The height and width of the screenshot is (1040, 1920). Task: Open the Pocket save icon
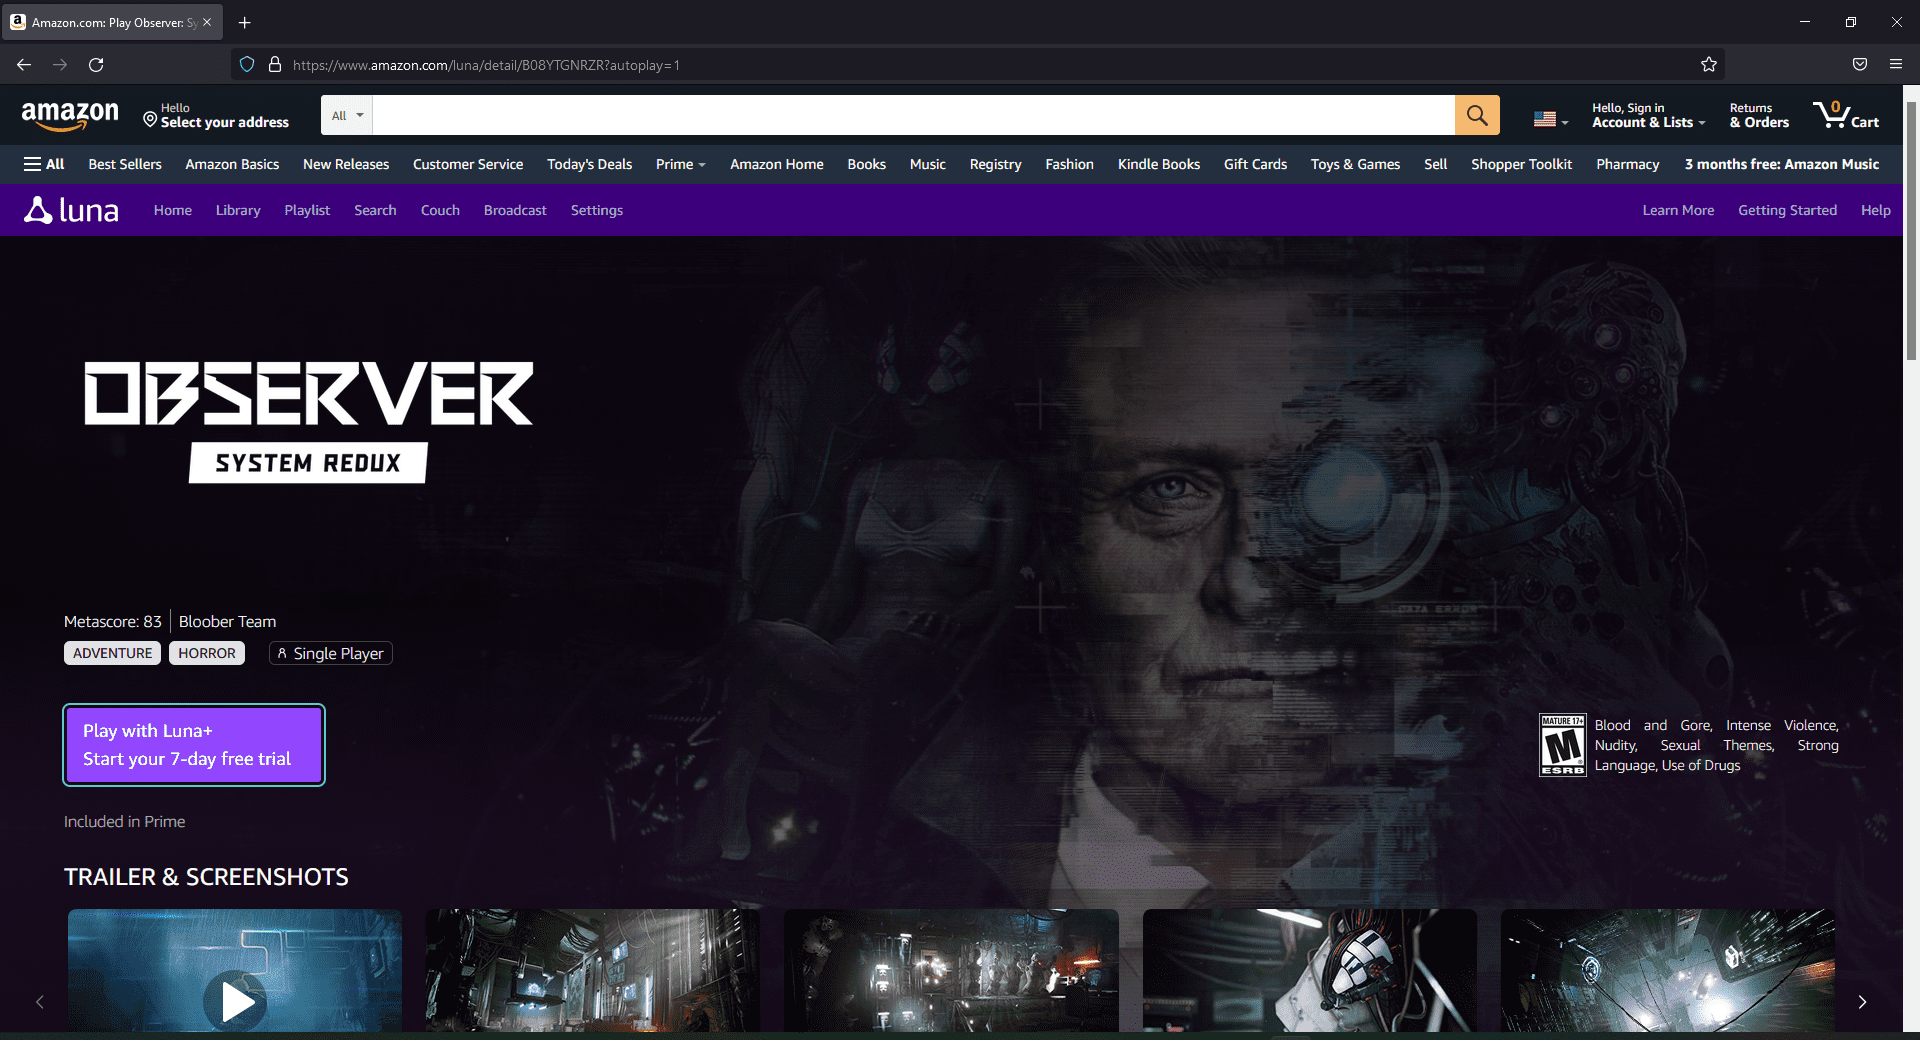click(x=1860, y=65)
